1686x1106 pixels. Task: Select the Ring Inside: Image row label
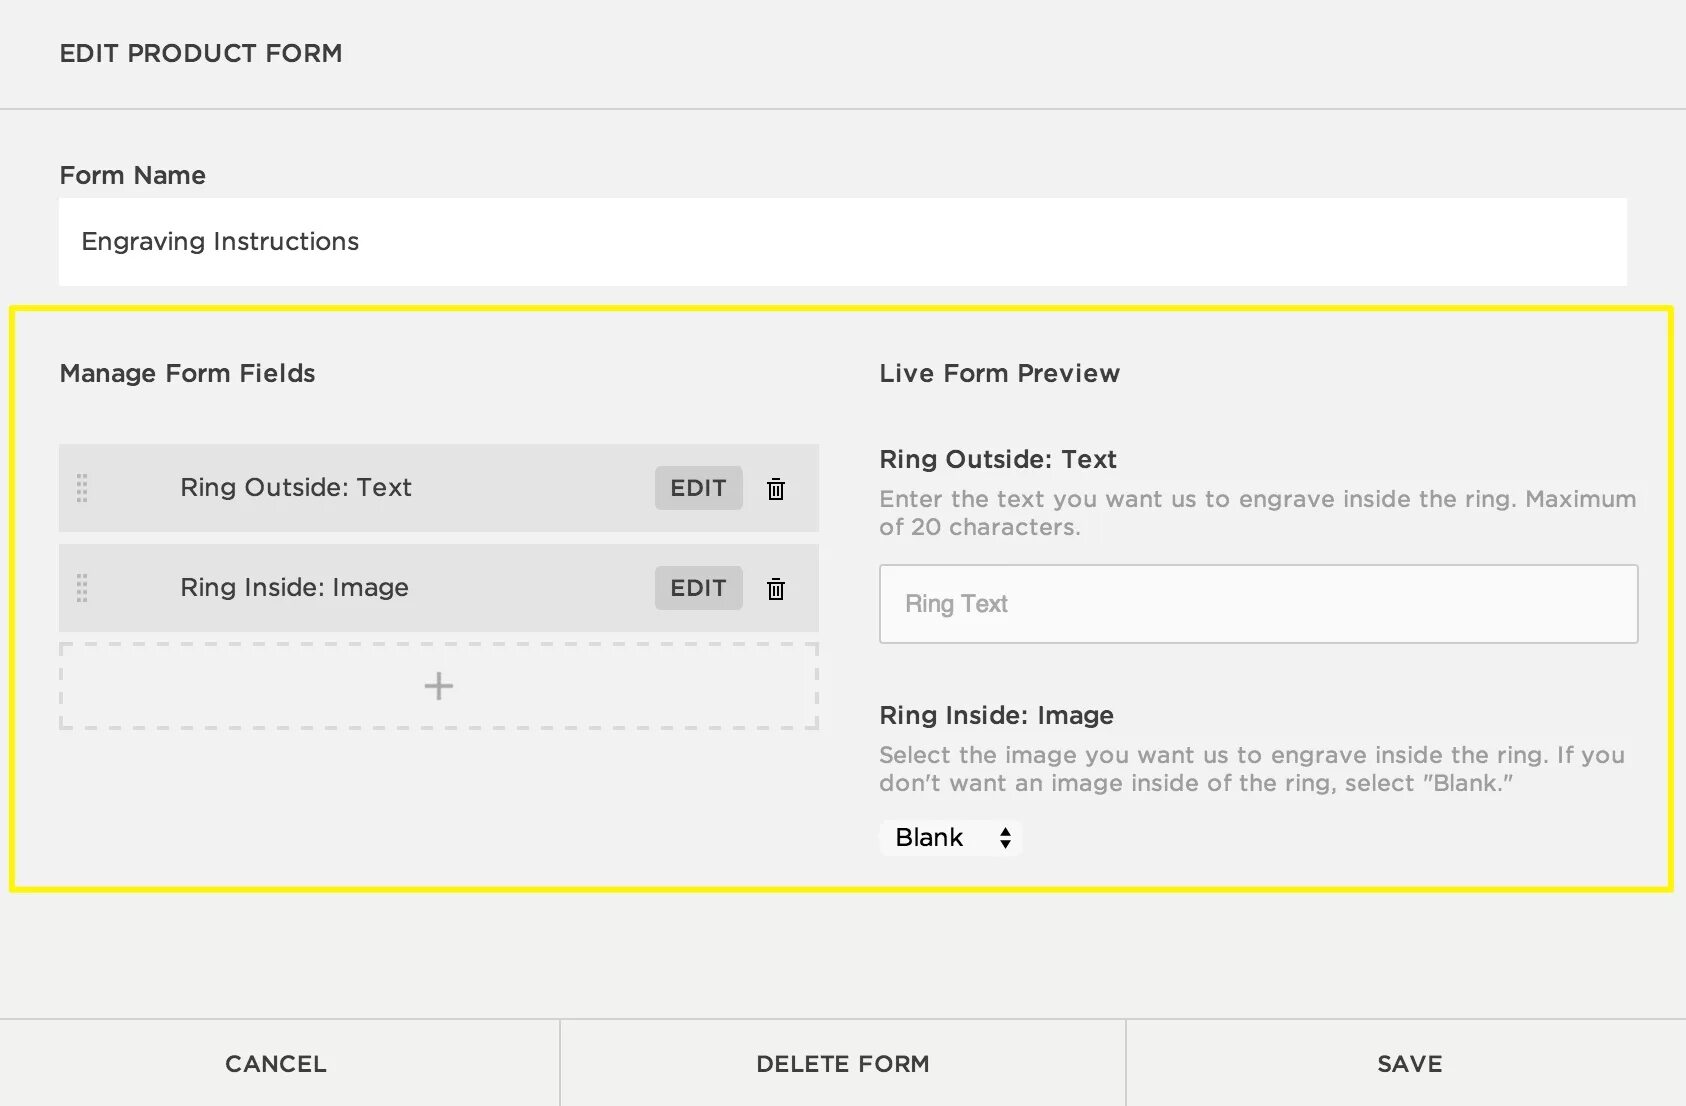tap(295, 588)
